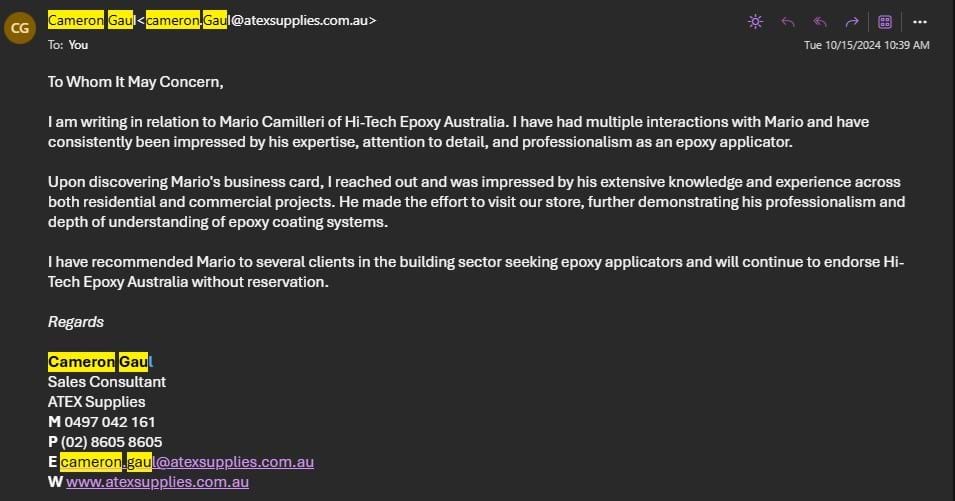Click the phone number (02) 8605 8605
The width and height of the screenshot is (955, 501).
(x=111, y=442)
